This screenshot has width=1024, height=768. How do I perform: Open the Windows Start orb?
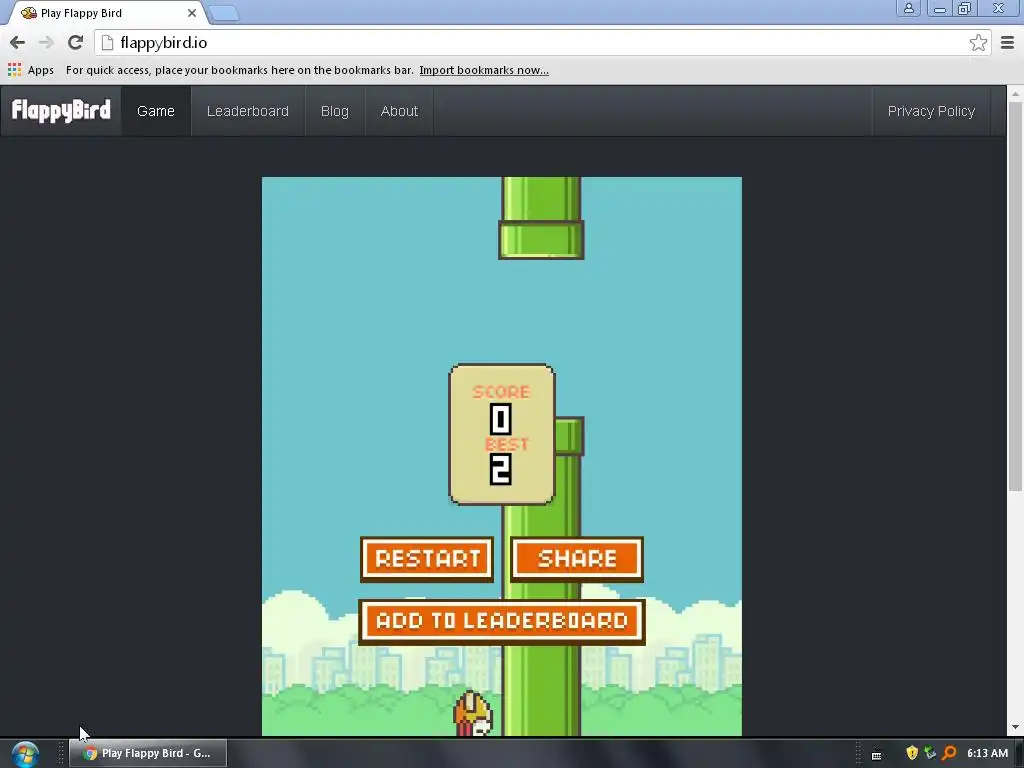pyautogui.click(x=25, y=753)
